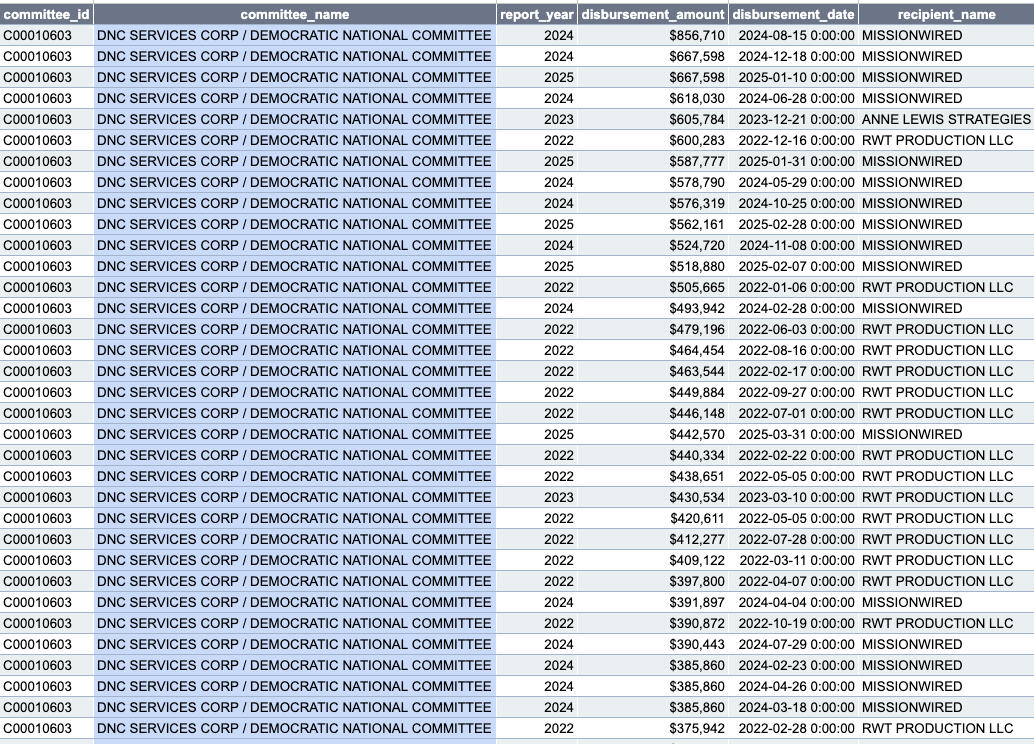Click the report_year column header

point(537,14)
